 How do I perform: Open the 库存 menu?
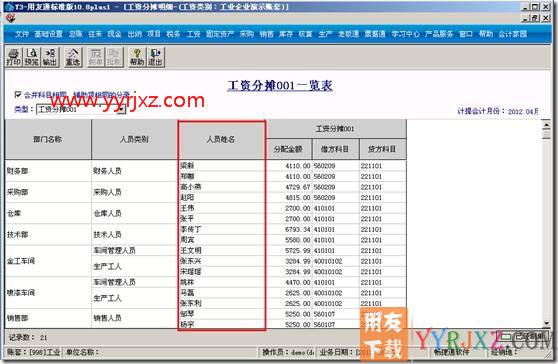(286, 34)
